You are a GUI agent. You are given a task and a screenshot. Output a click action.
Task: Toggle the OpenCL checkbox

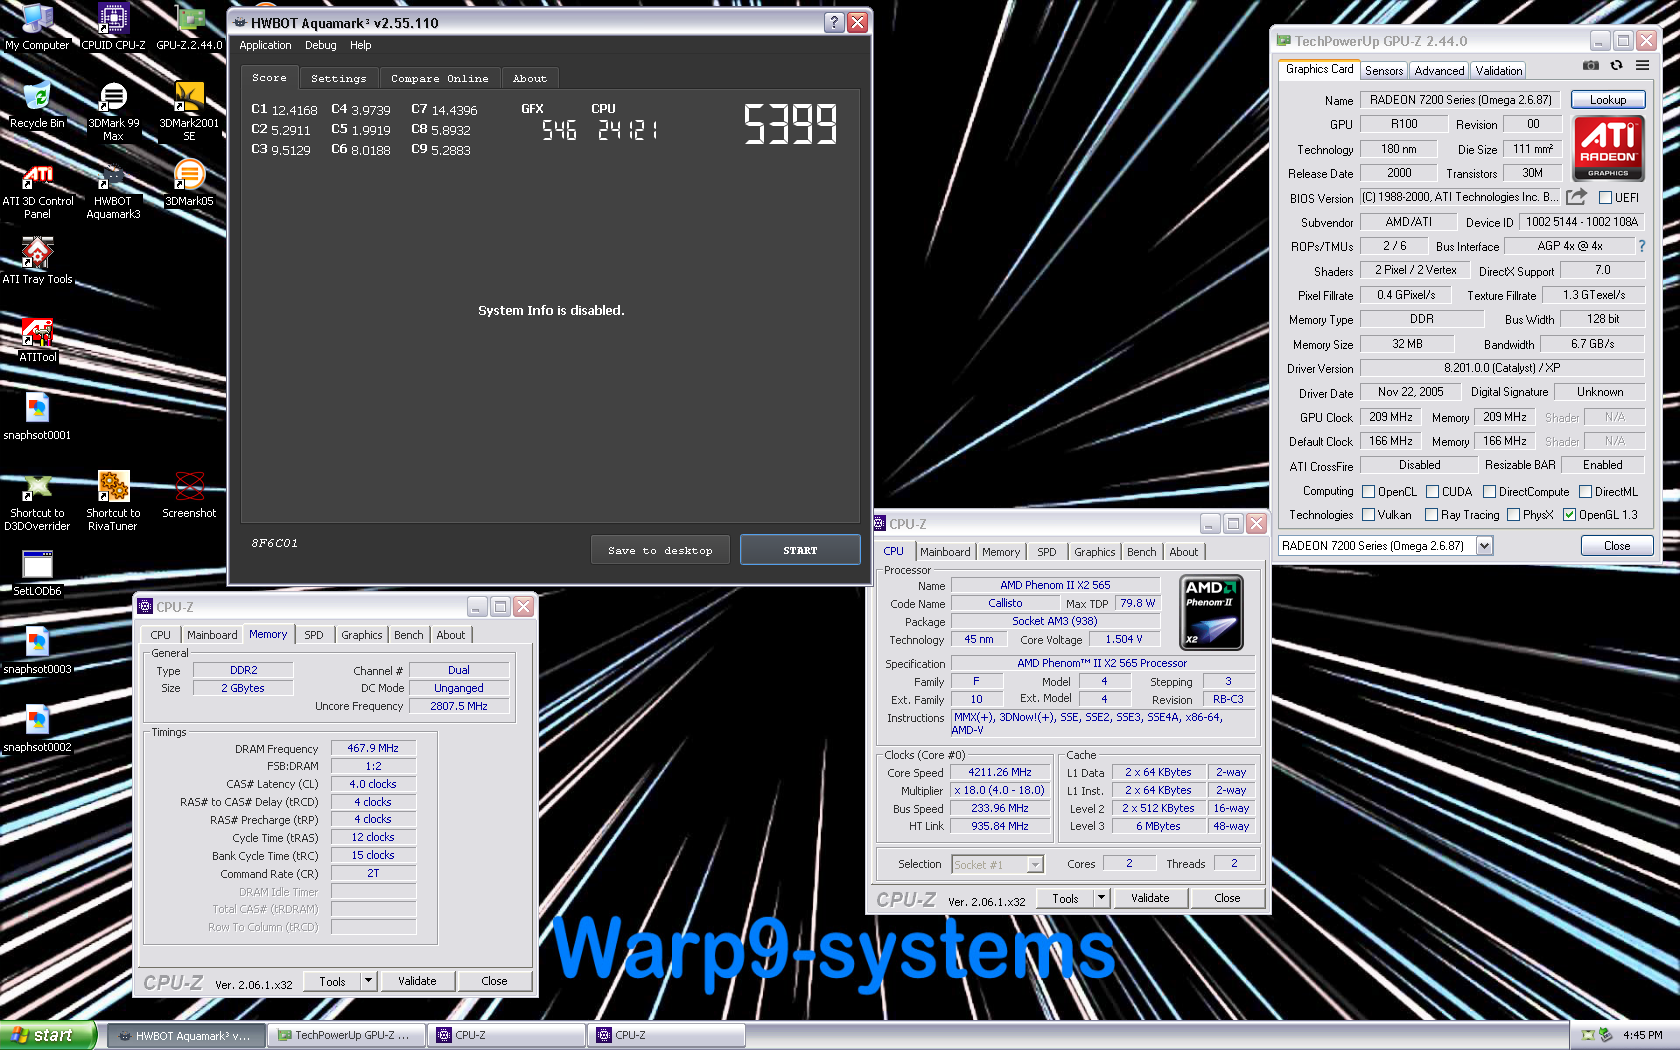click(x=1368, y=492)
